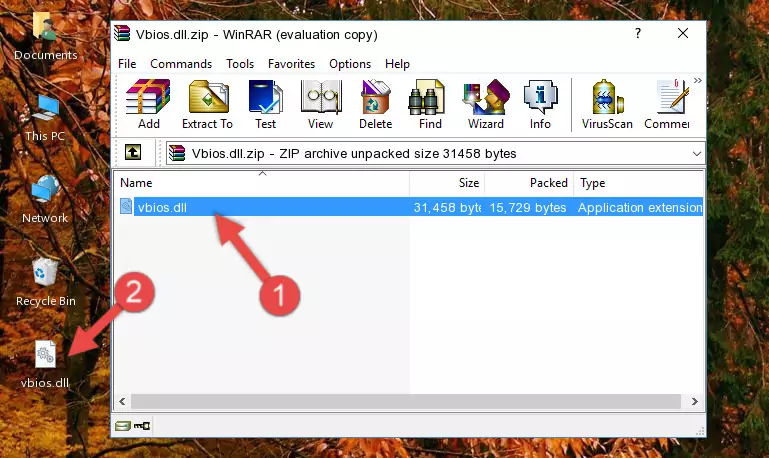Viewport: 769px width, 458px height.
Task: Select the Documents desktop icon
Action: (45, 37)
